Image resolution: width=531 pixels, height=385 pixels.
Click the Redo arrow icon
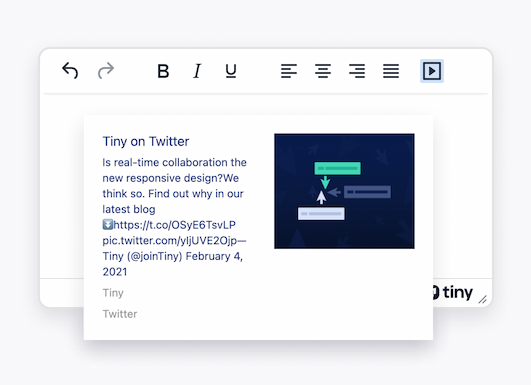pyautogui.click(x=106, y=71)
